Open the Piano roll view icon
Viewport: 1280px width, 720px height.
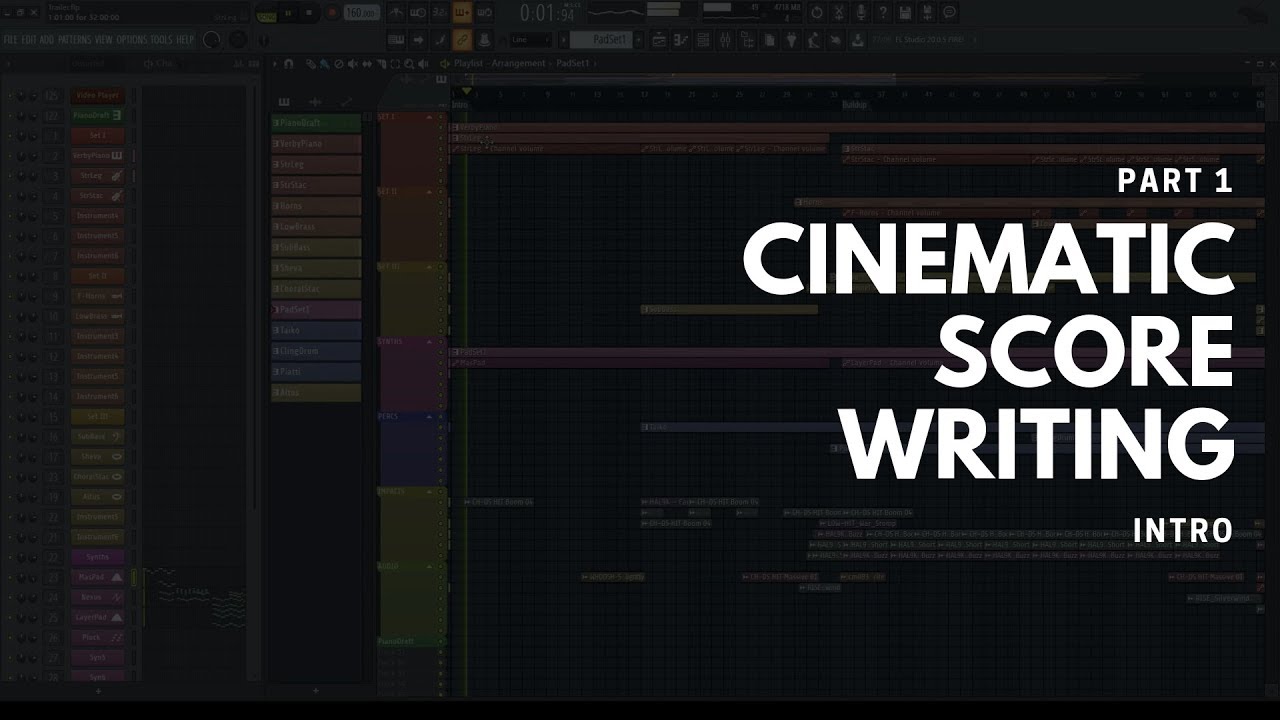680,40
